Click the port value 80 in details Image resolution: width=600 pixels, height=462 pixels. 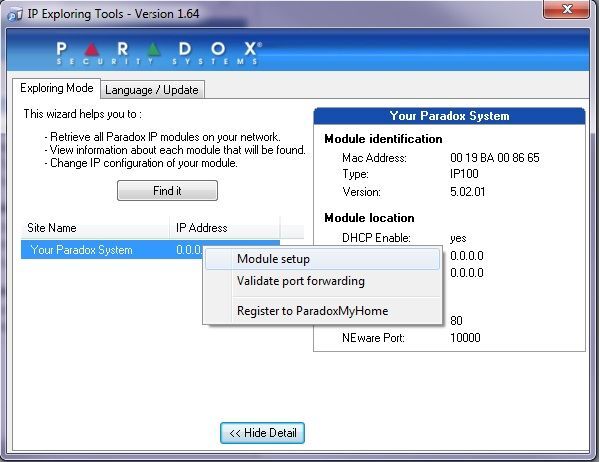[458, 321]
